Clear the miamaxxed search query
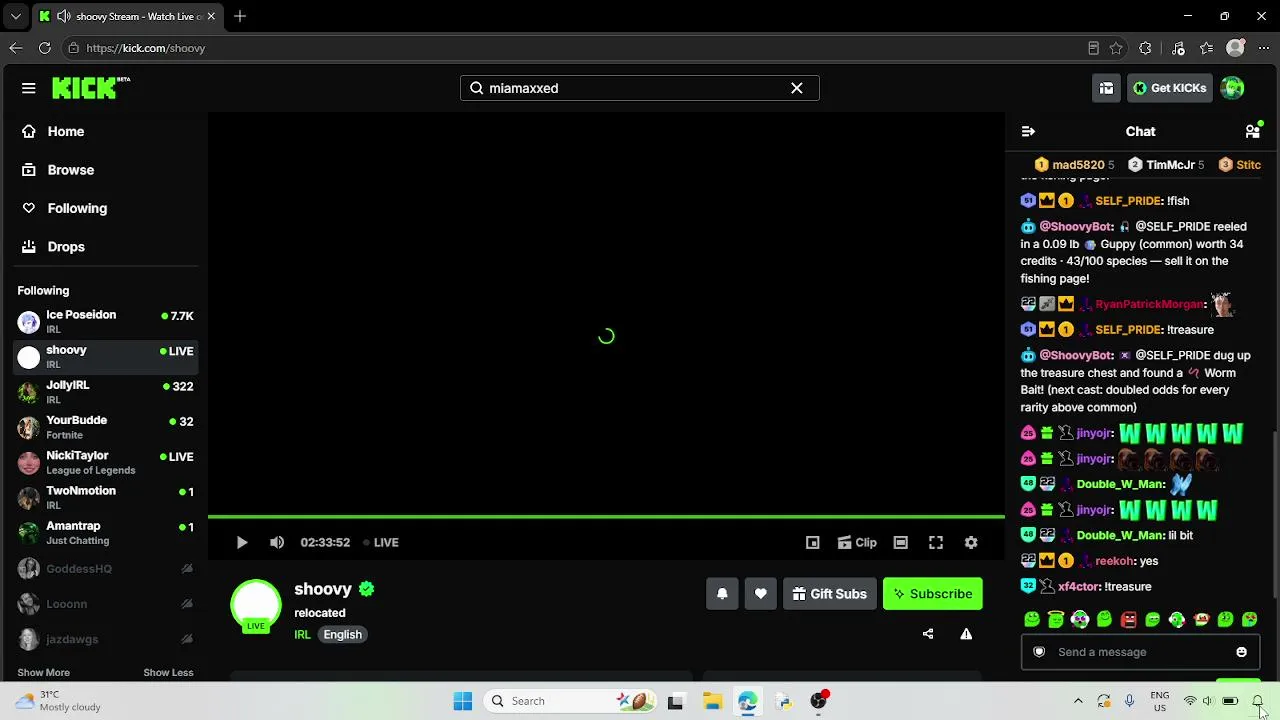The image size is (1280, 720). 797,88
